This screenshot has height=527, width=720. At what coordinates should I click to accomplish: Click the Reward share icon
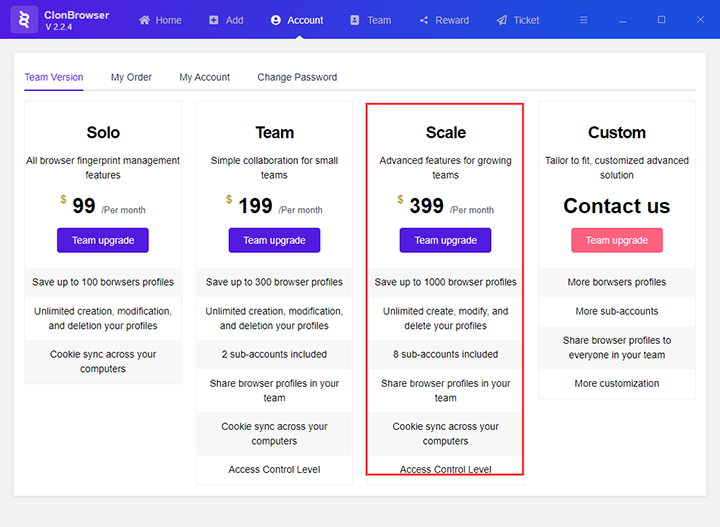(424, 20)
